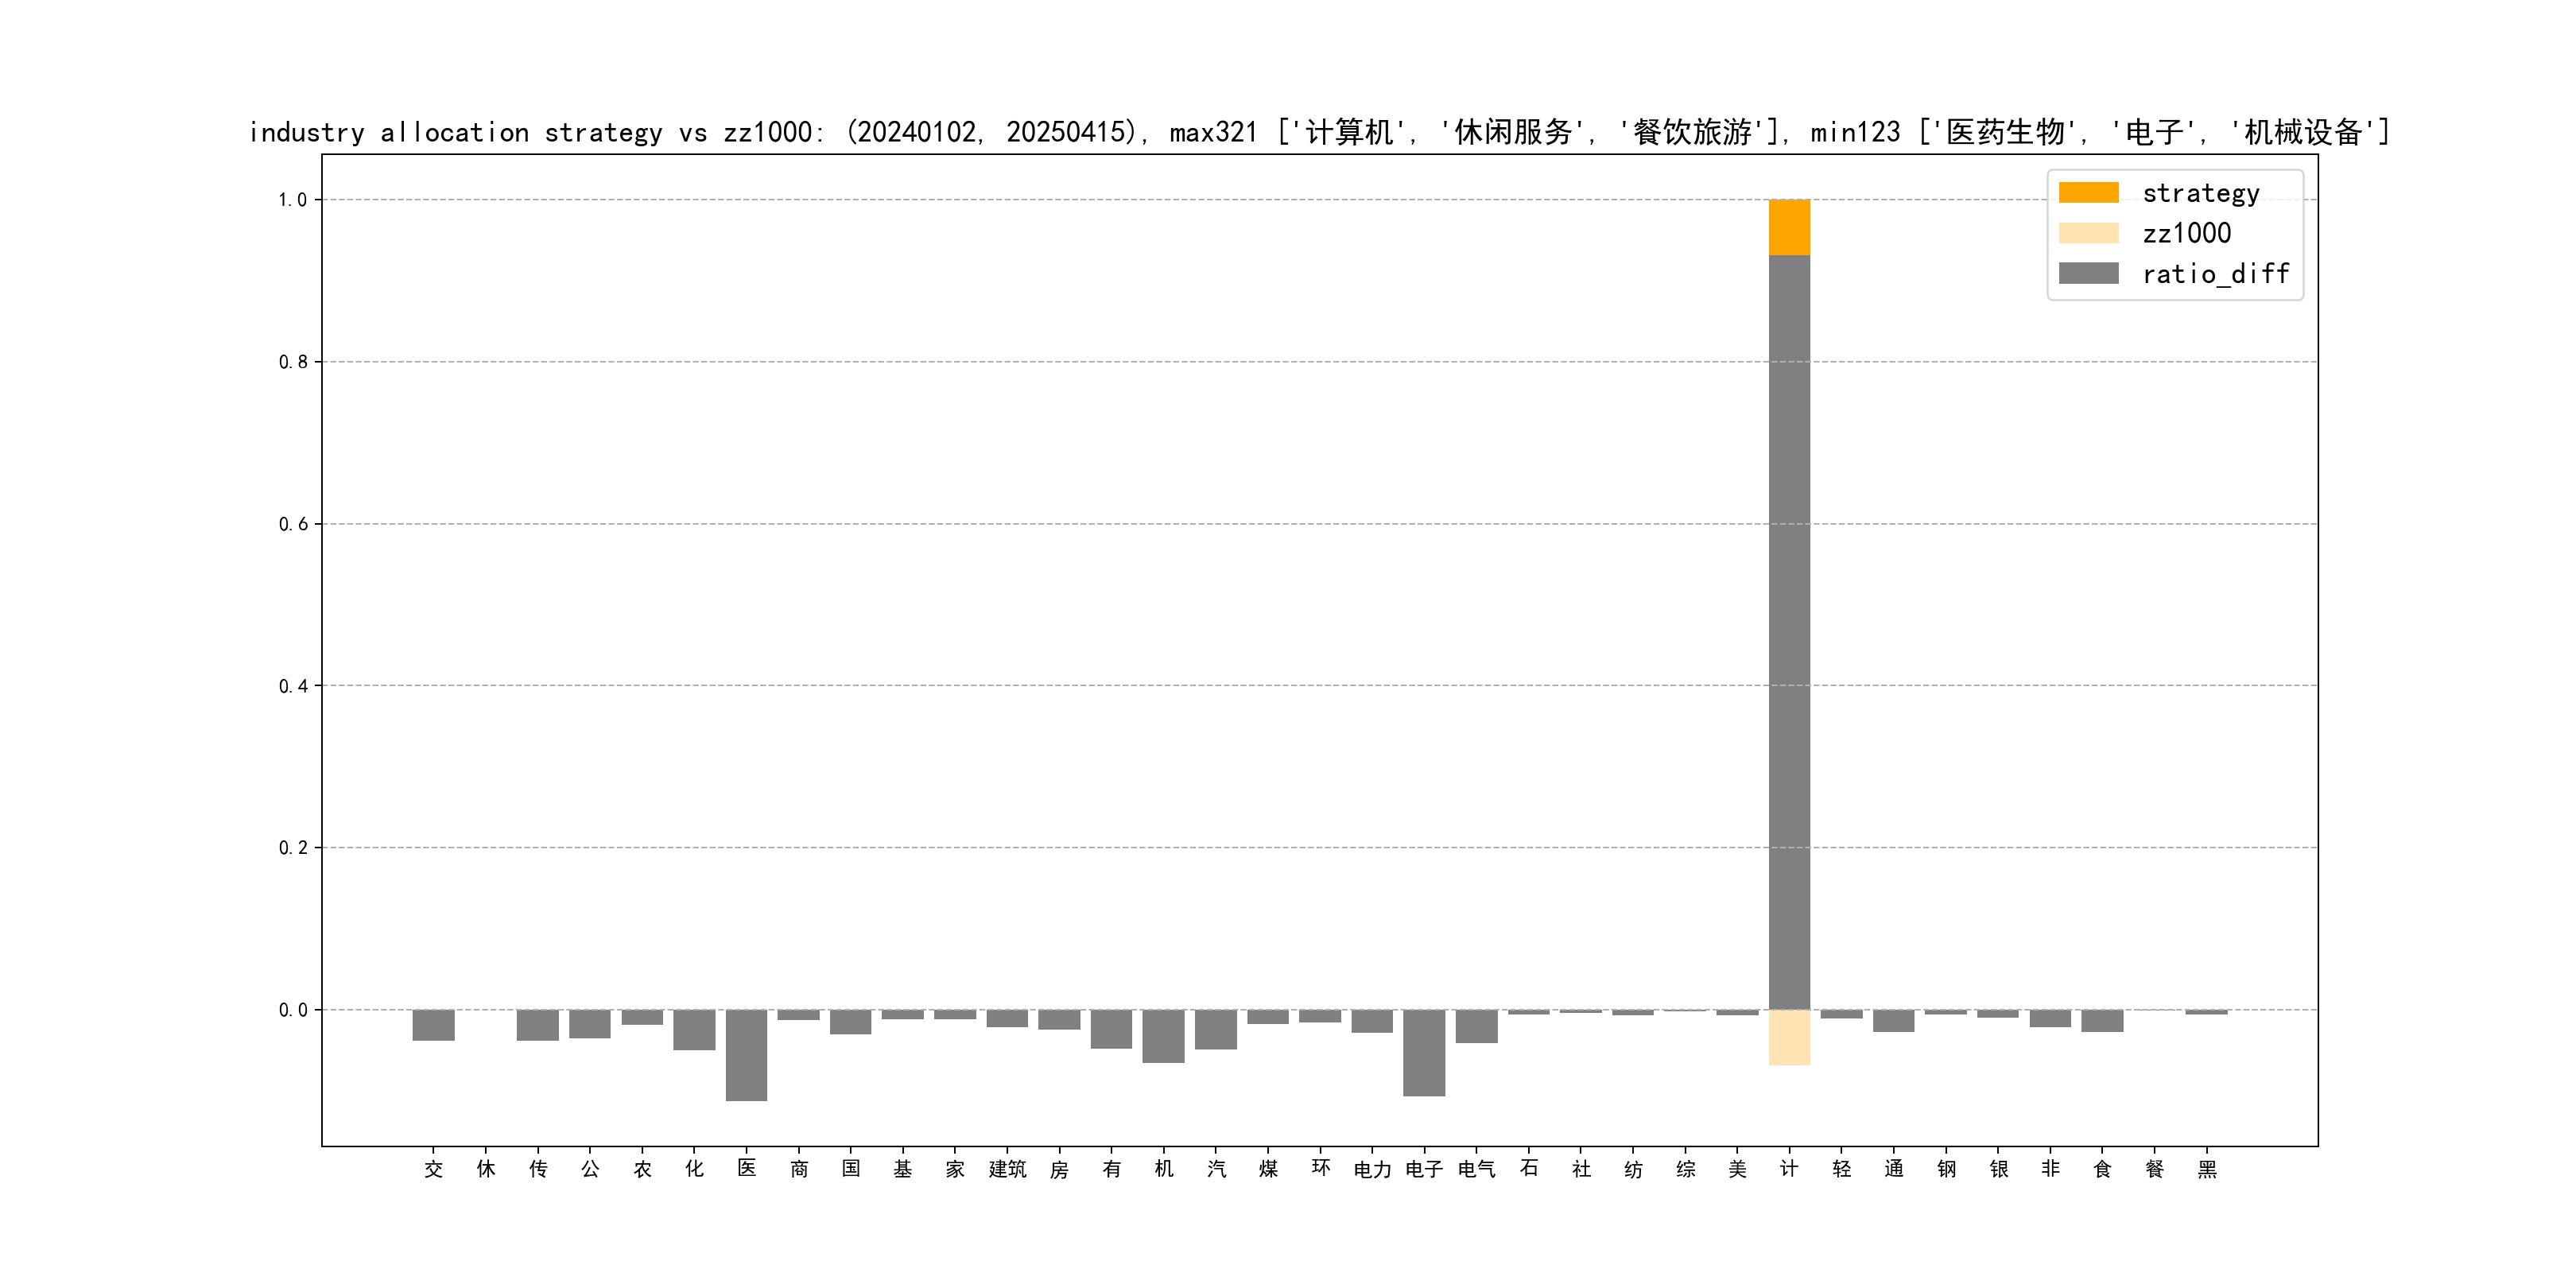Image resolution: width=2576 pixels, height=1288 pixels.
Task: Click the orange strategy legend swatch
Action: (2088, 192)
